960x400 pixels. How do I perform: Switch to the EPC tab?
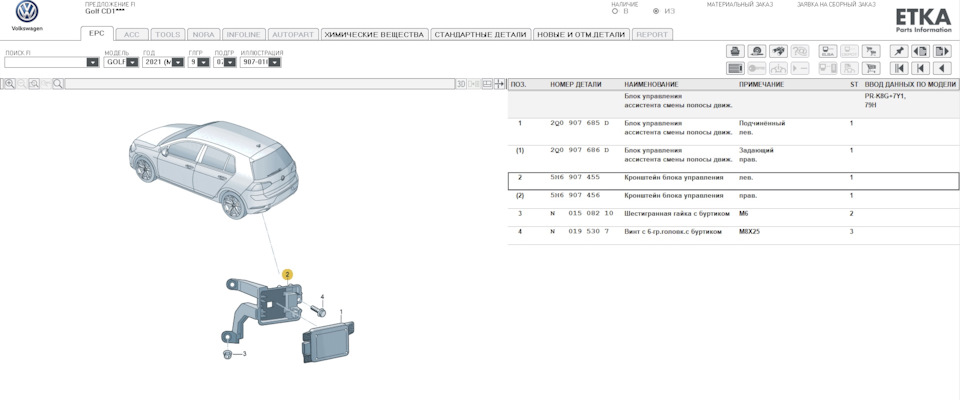[97, 34]
